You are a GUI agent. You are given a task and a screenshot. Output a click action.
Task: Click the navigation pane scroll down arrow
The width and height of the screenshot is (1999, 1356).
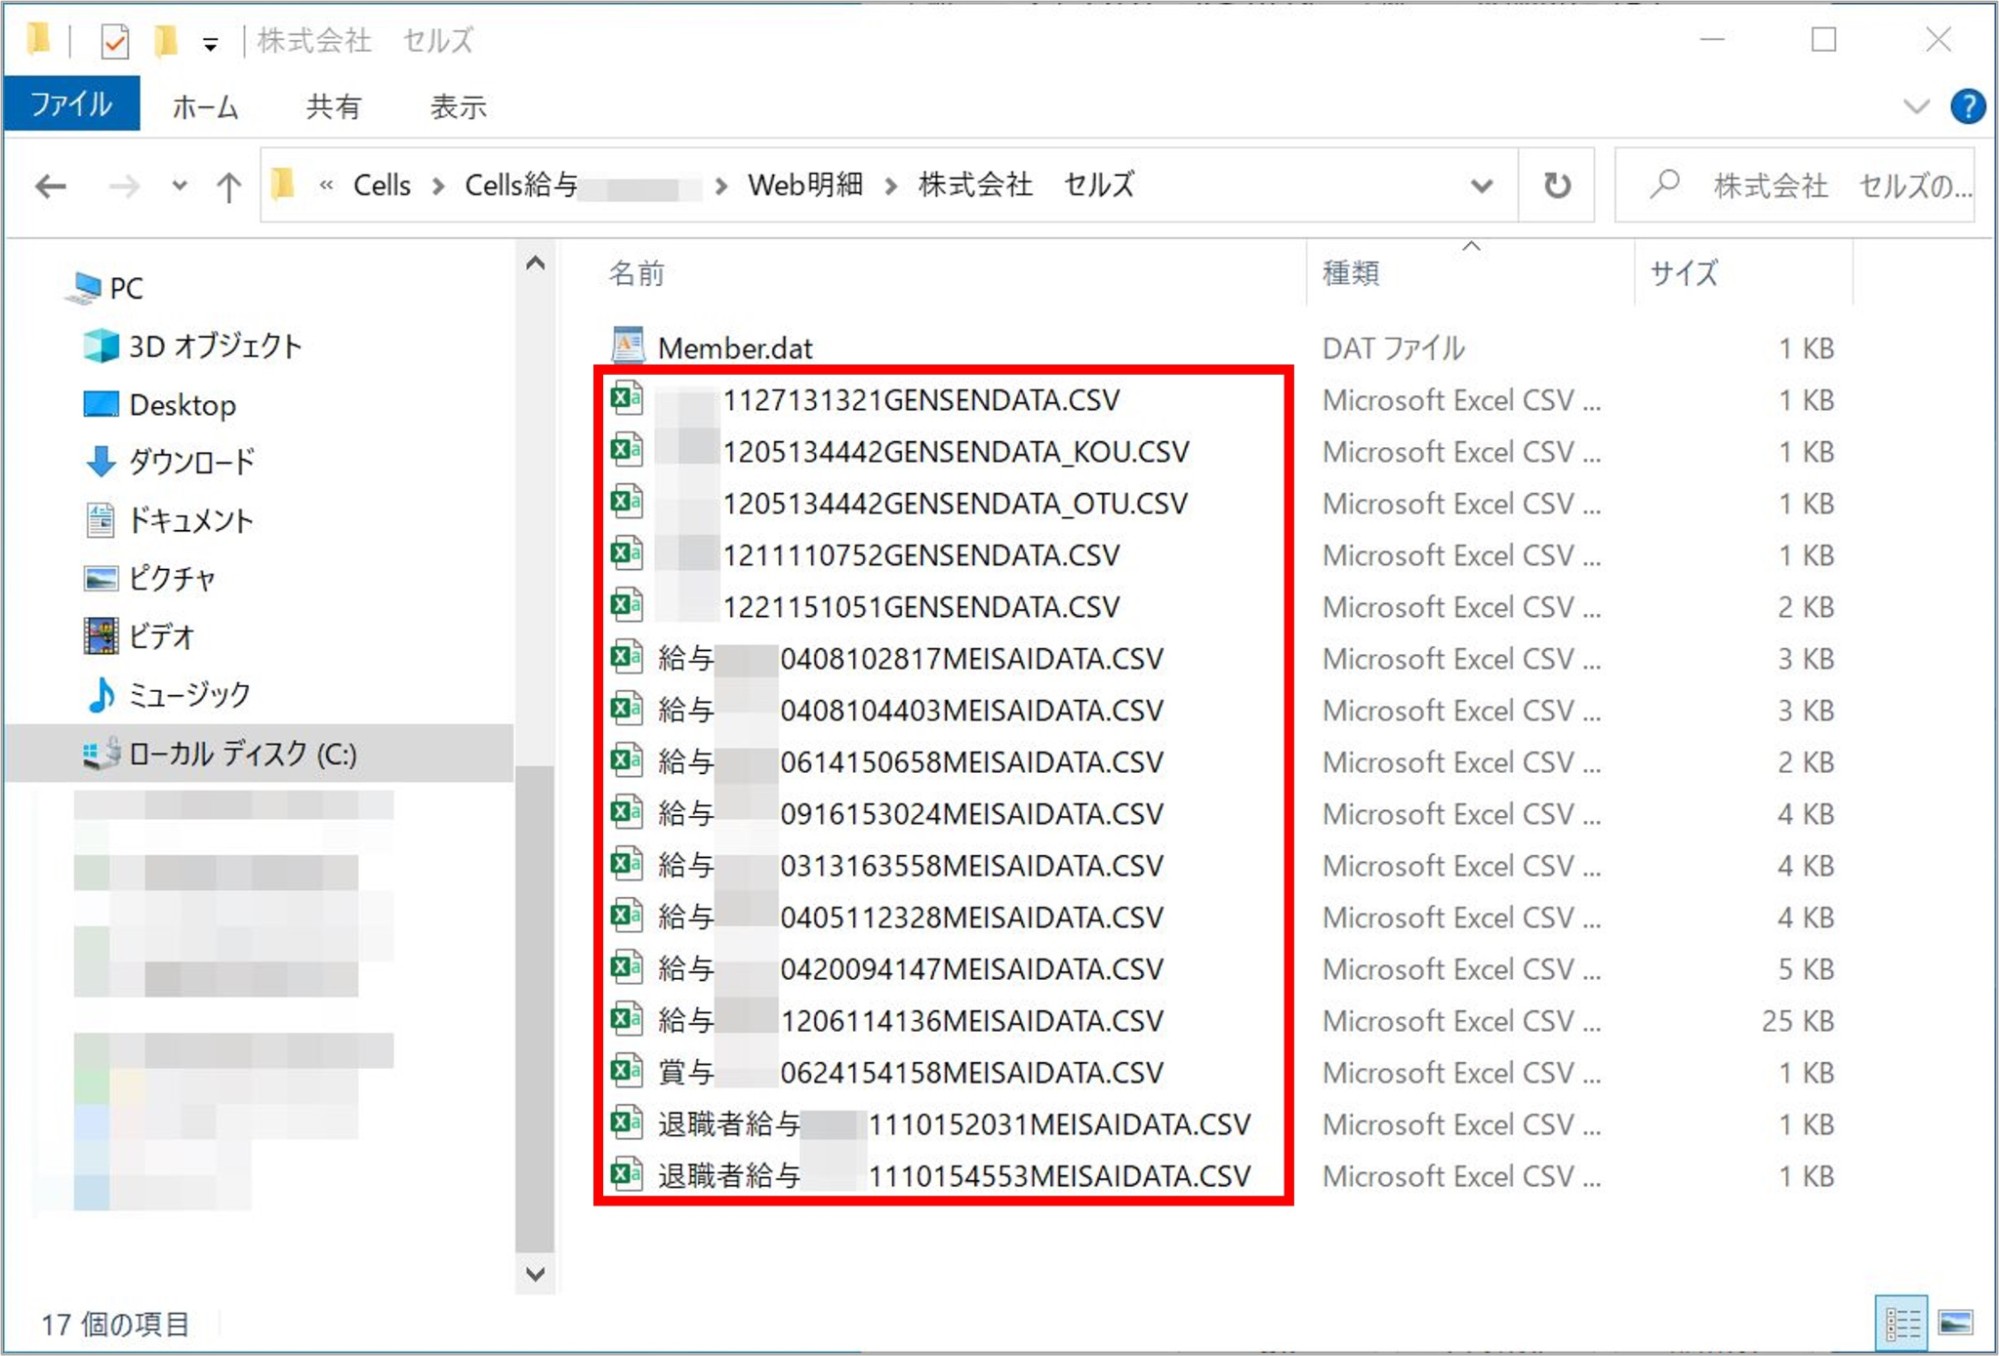(x=535, y=1274)
